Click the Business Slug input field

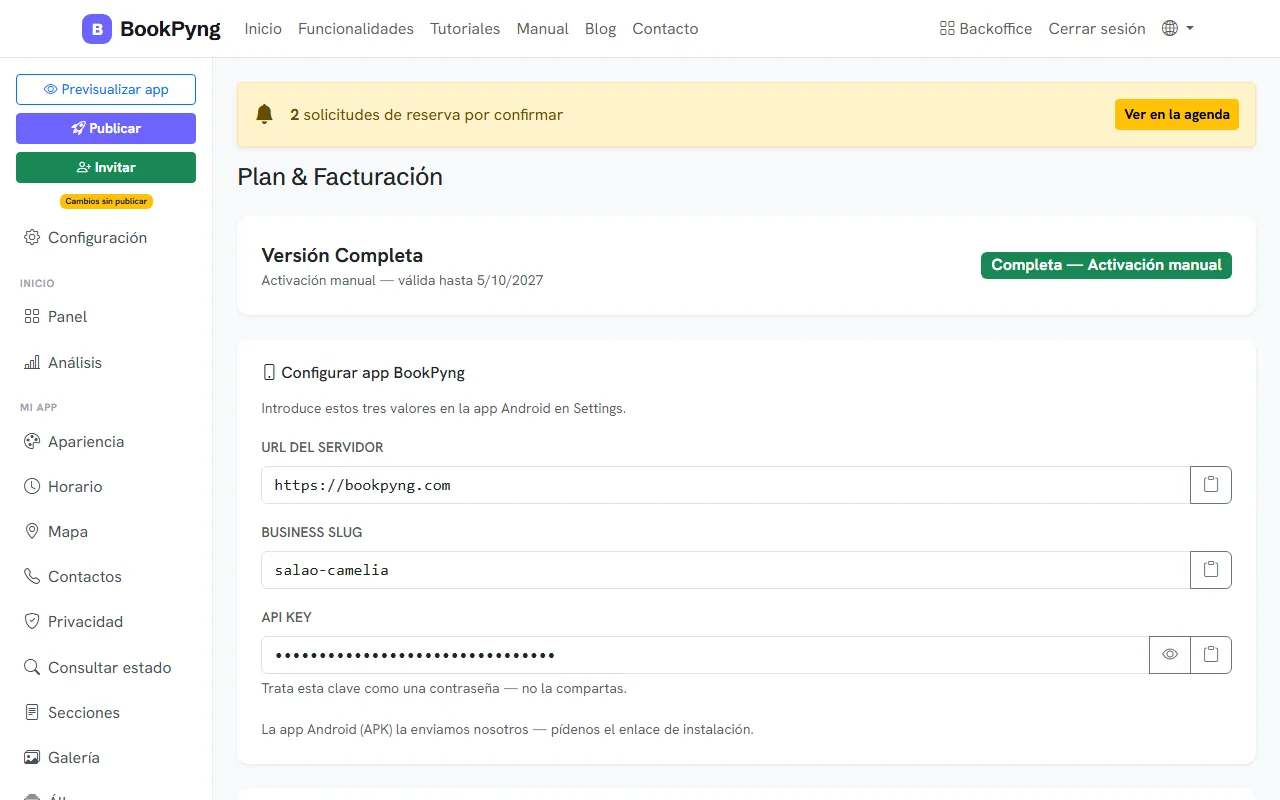coord(726,570)
